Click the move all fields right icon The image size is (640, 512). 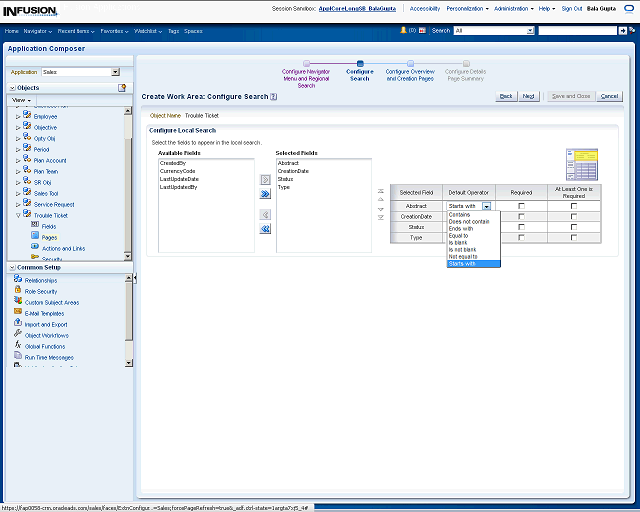coord(265,194)
